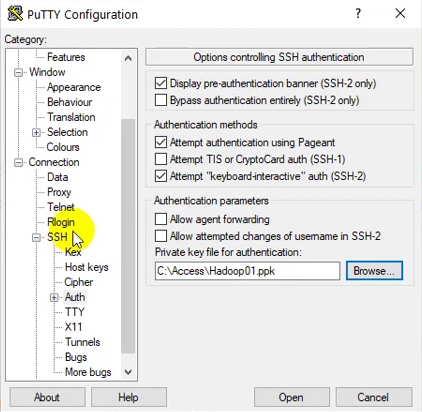The width and height of the screenshot is (422, 412).
Task: Collapse the Window tree node
Action: pos(19,72)
